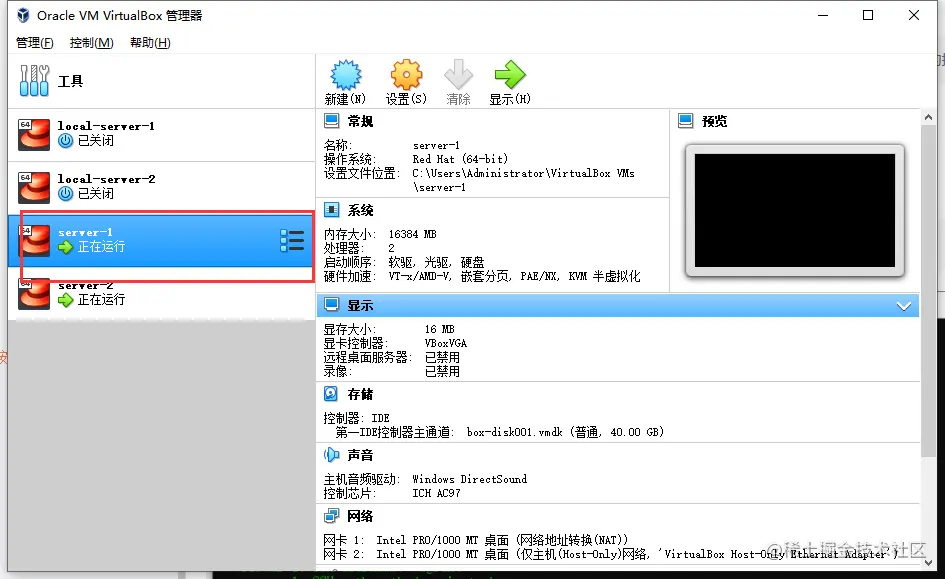Click the 显示(H) show green arrow
The image size is (945, 579).
[510, 75]
